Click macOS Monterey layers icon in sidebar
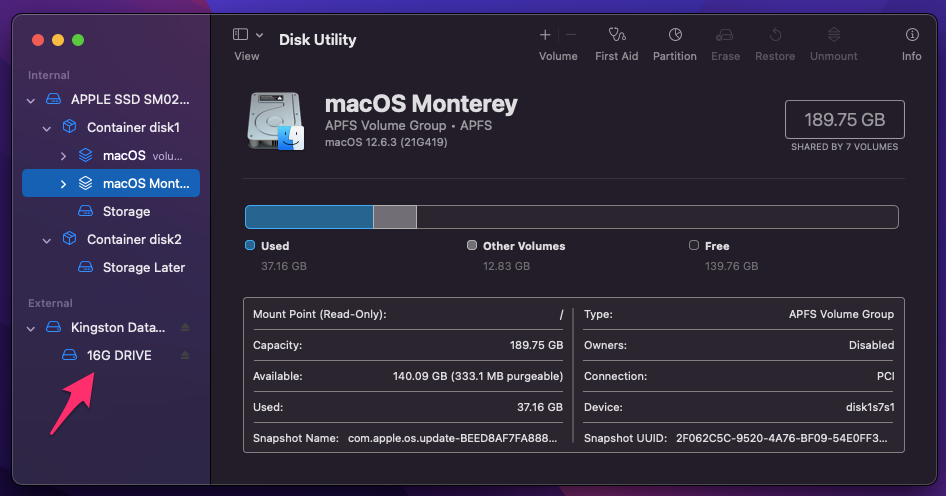The width and height of the screenshot is (946, 496). (x=86, y=183)
